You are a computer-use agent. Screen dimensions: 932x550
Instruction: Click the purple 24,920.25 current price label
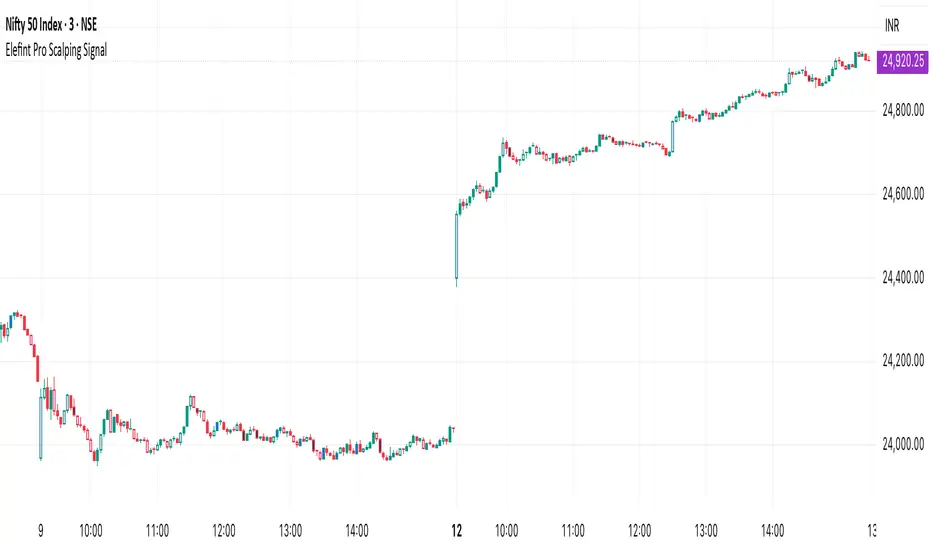pos(902,60)
